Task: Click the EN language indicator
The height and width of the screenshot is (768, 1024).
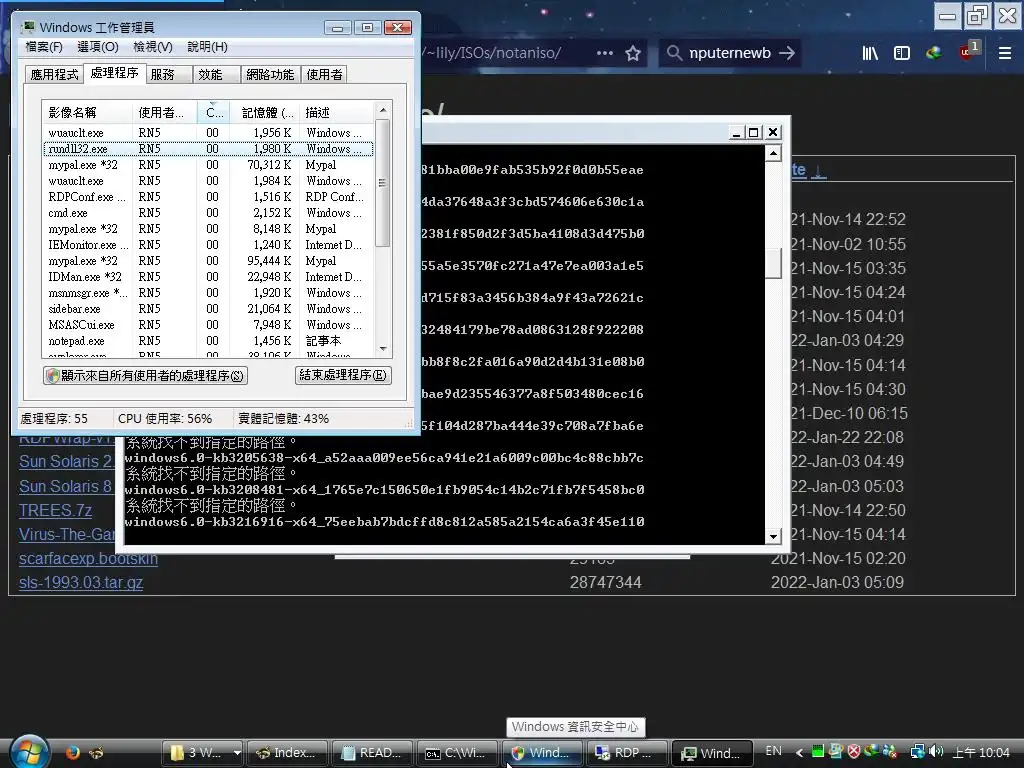Action: point(773,751)
